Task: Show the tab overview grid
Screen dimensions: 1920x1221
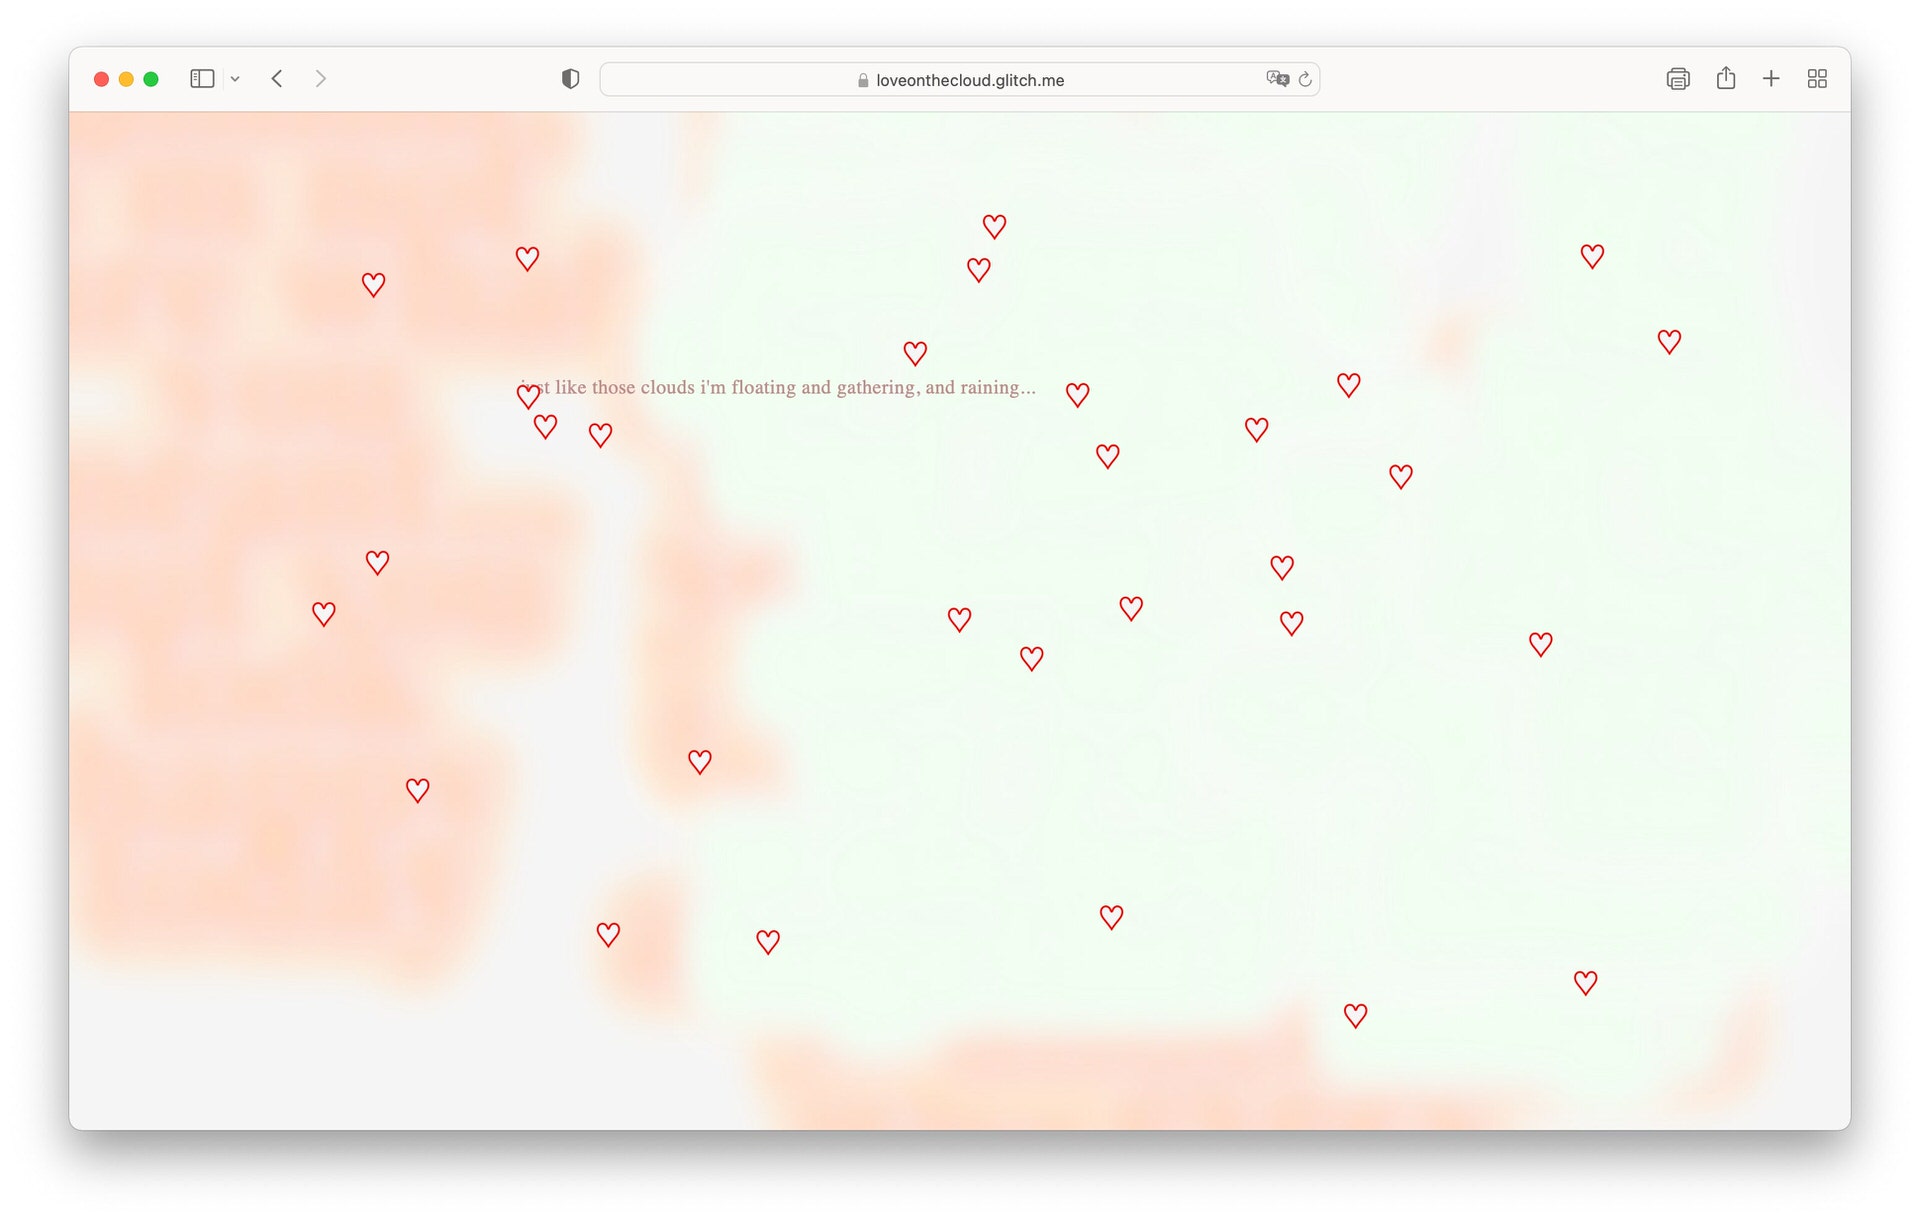Action: coord(1817,79)
